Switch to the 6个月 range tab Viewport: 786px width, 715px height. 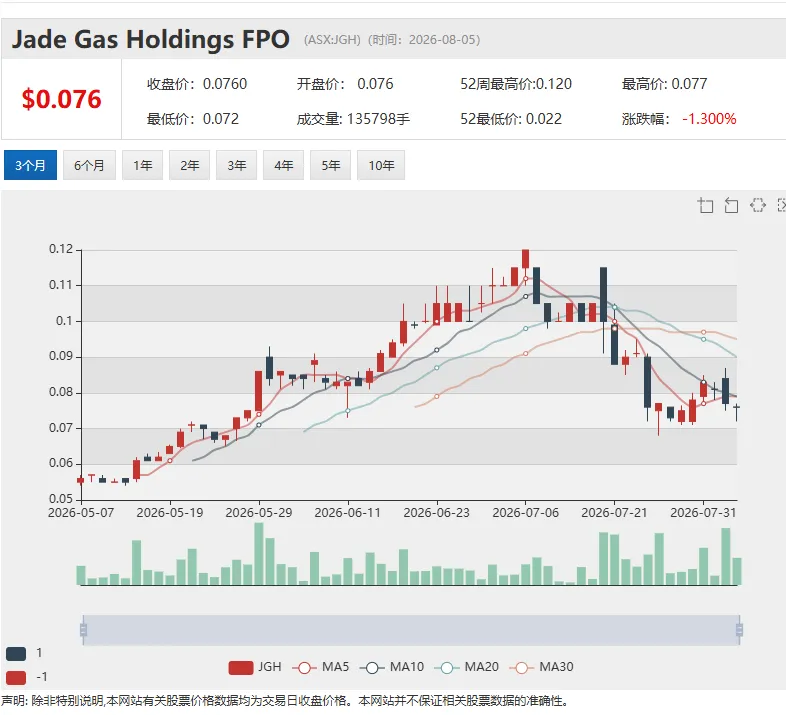(89, 165)
